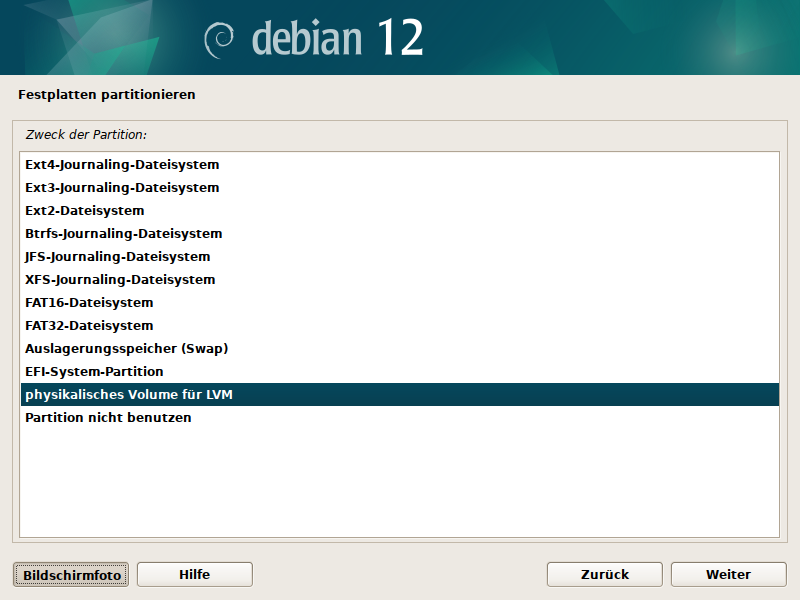Click the Debian swirl logo
This screenshot has height=600, width=800.
[x=219, y=39]
